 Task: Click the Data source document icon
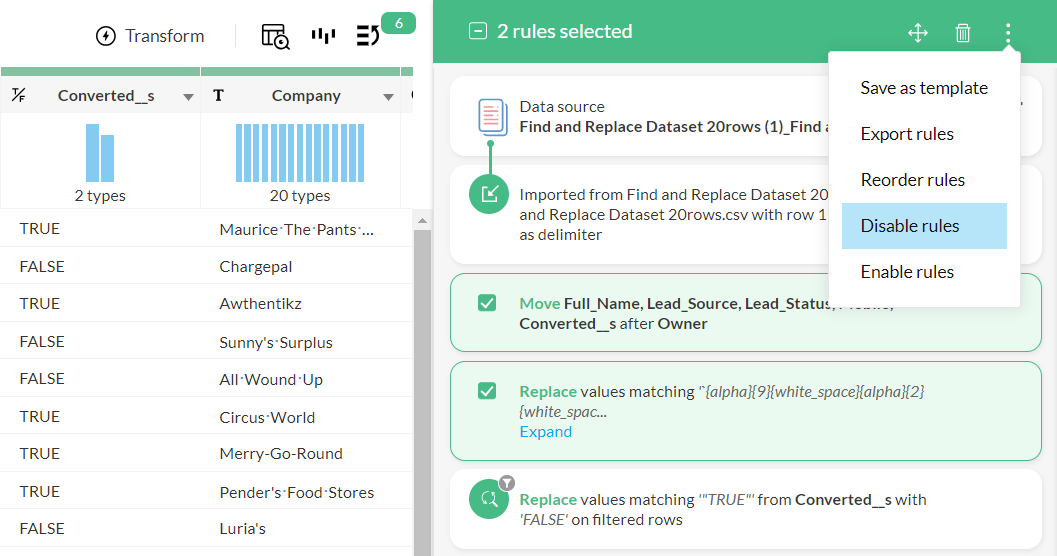point(491,117)
